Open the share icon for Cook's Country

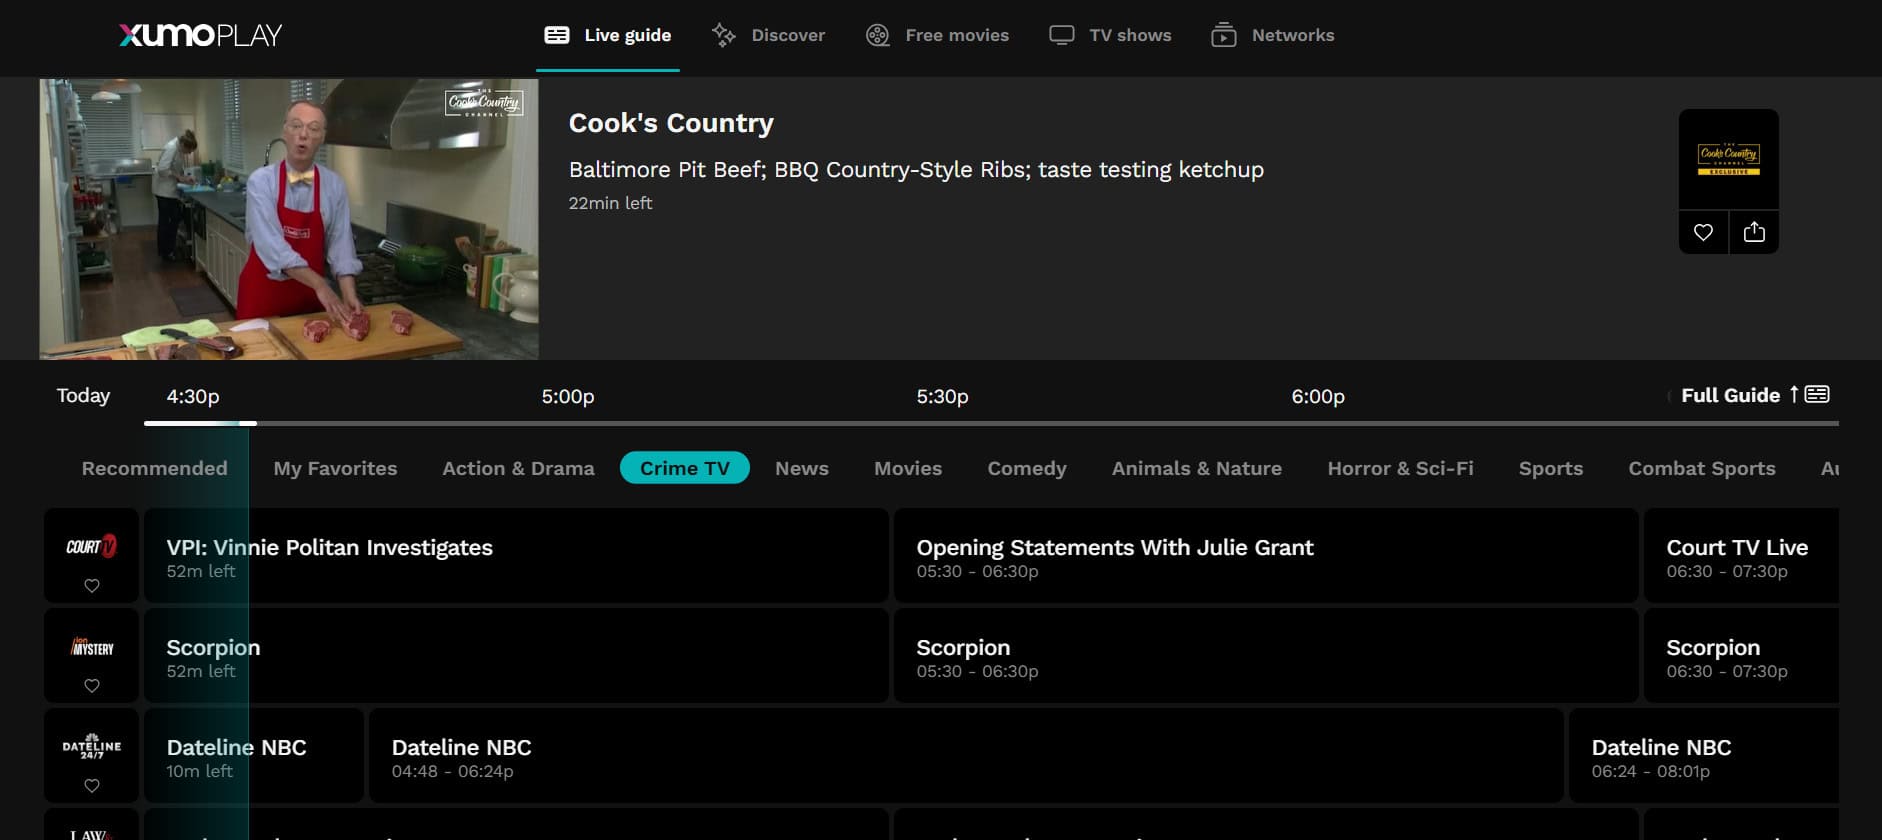[x=1753, y=232]
